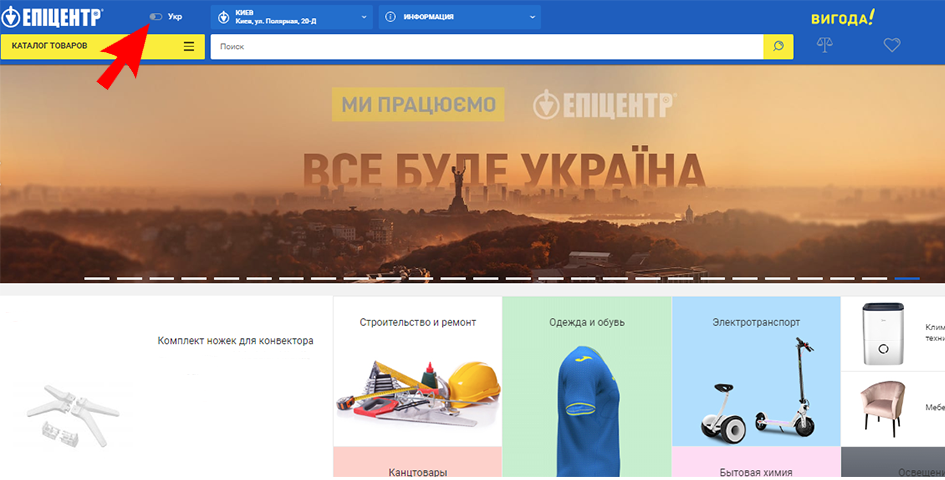Open the Электротранспорт category
The height and width of the screenshot is (480, 945).
[x=755, y=371]
